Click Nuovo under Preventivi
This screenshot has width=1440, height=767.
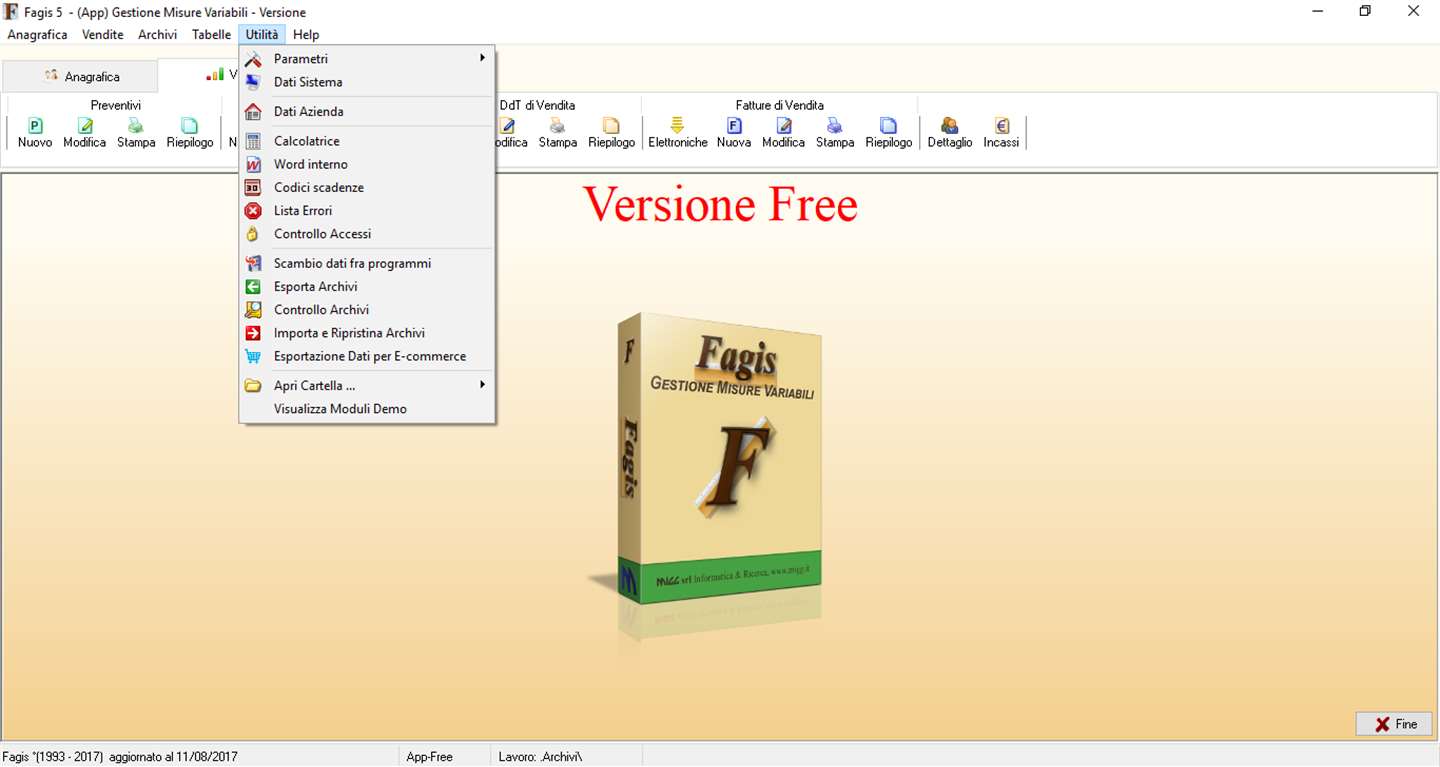pos(35,133)
